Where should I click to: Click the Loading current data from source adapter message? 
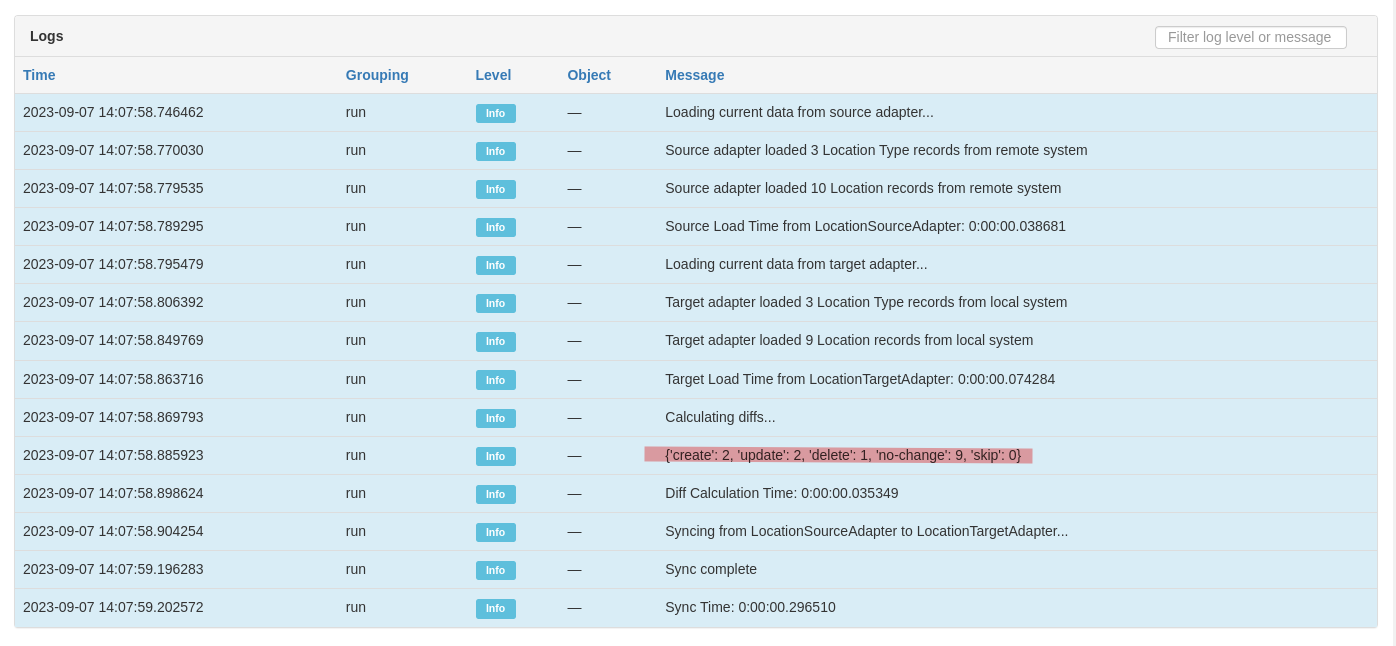pos(799,112)
